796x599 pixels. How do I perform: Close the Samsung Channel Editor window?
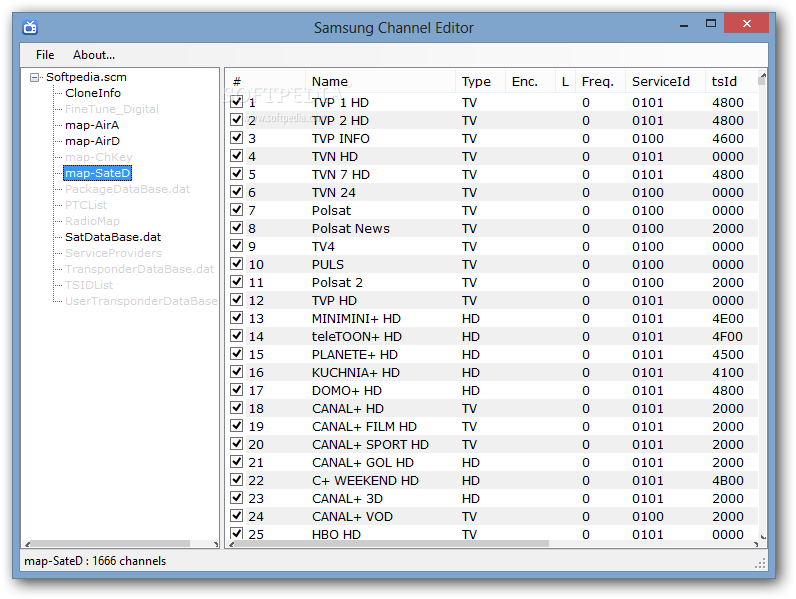pyautogui.click(x=746, y=23)
